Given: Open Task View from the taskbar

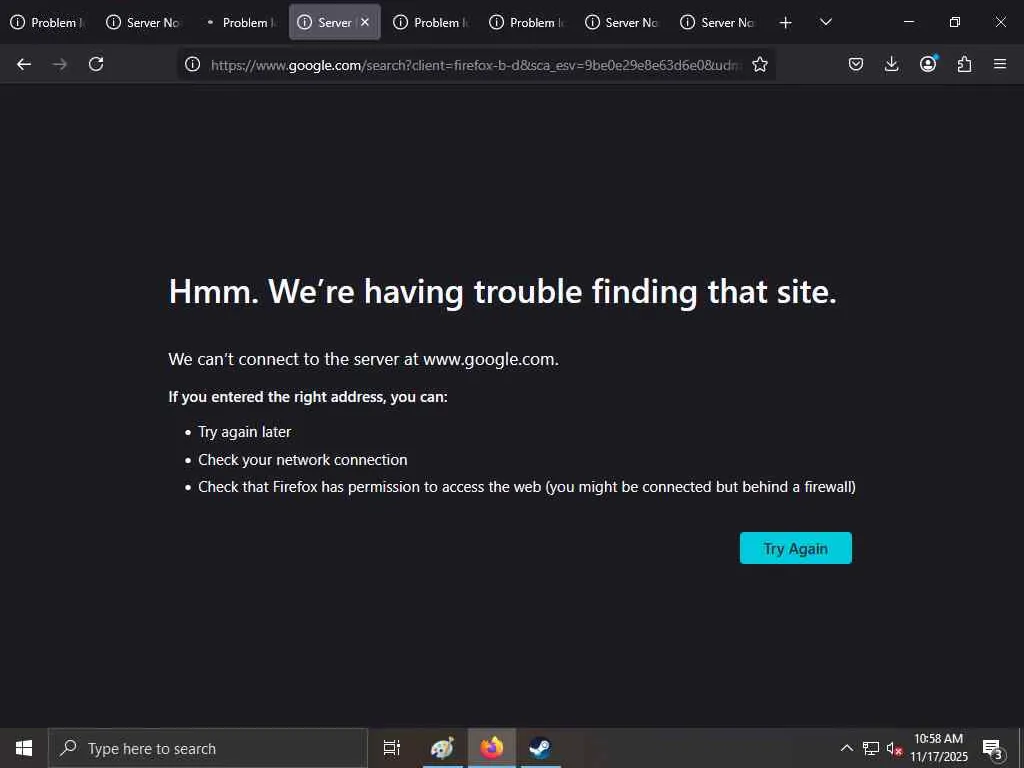Looking at the screenshot, I should (392, 748).
